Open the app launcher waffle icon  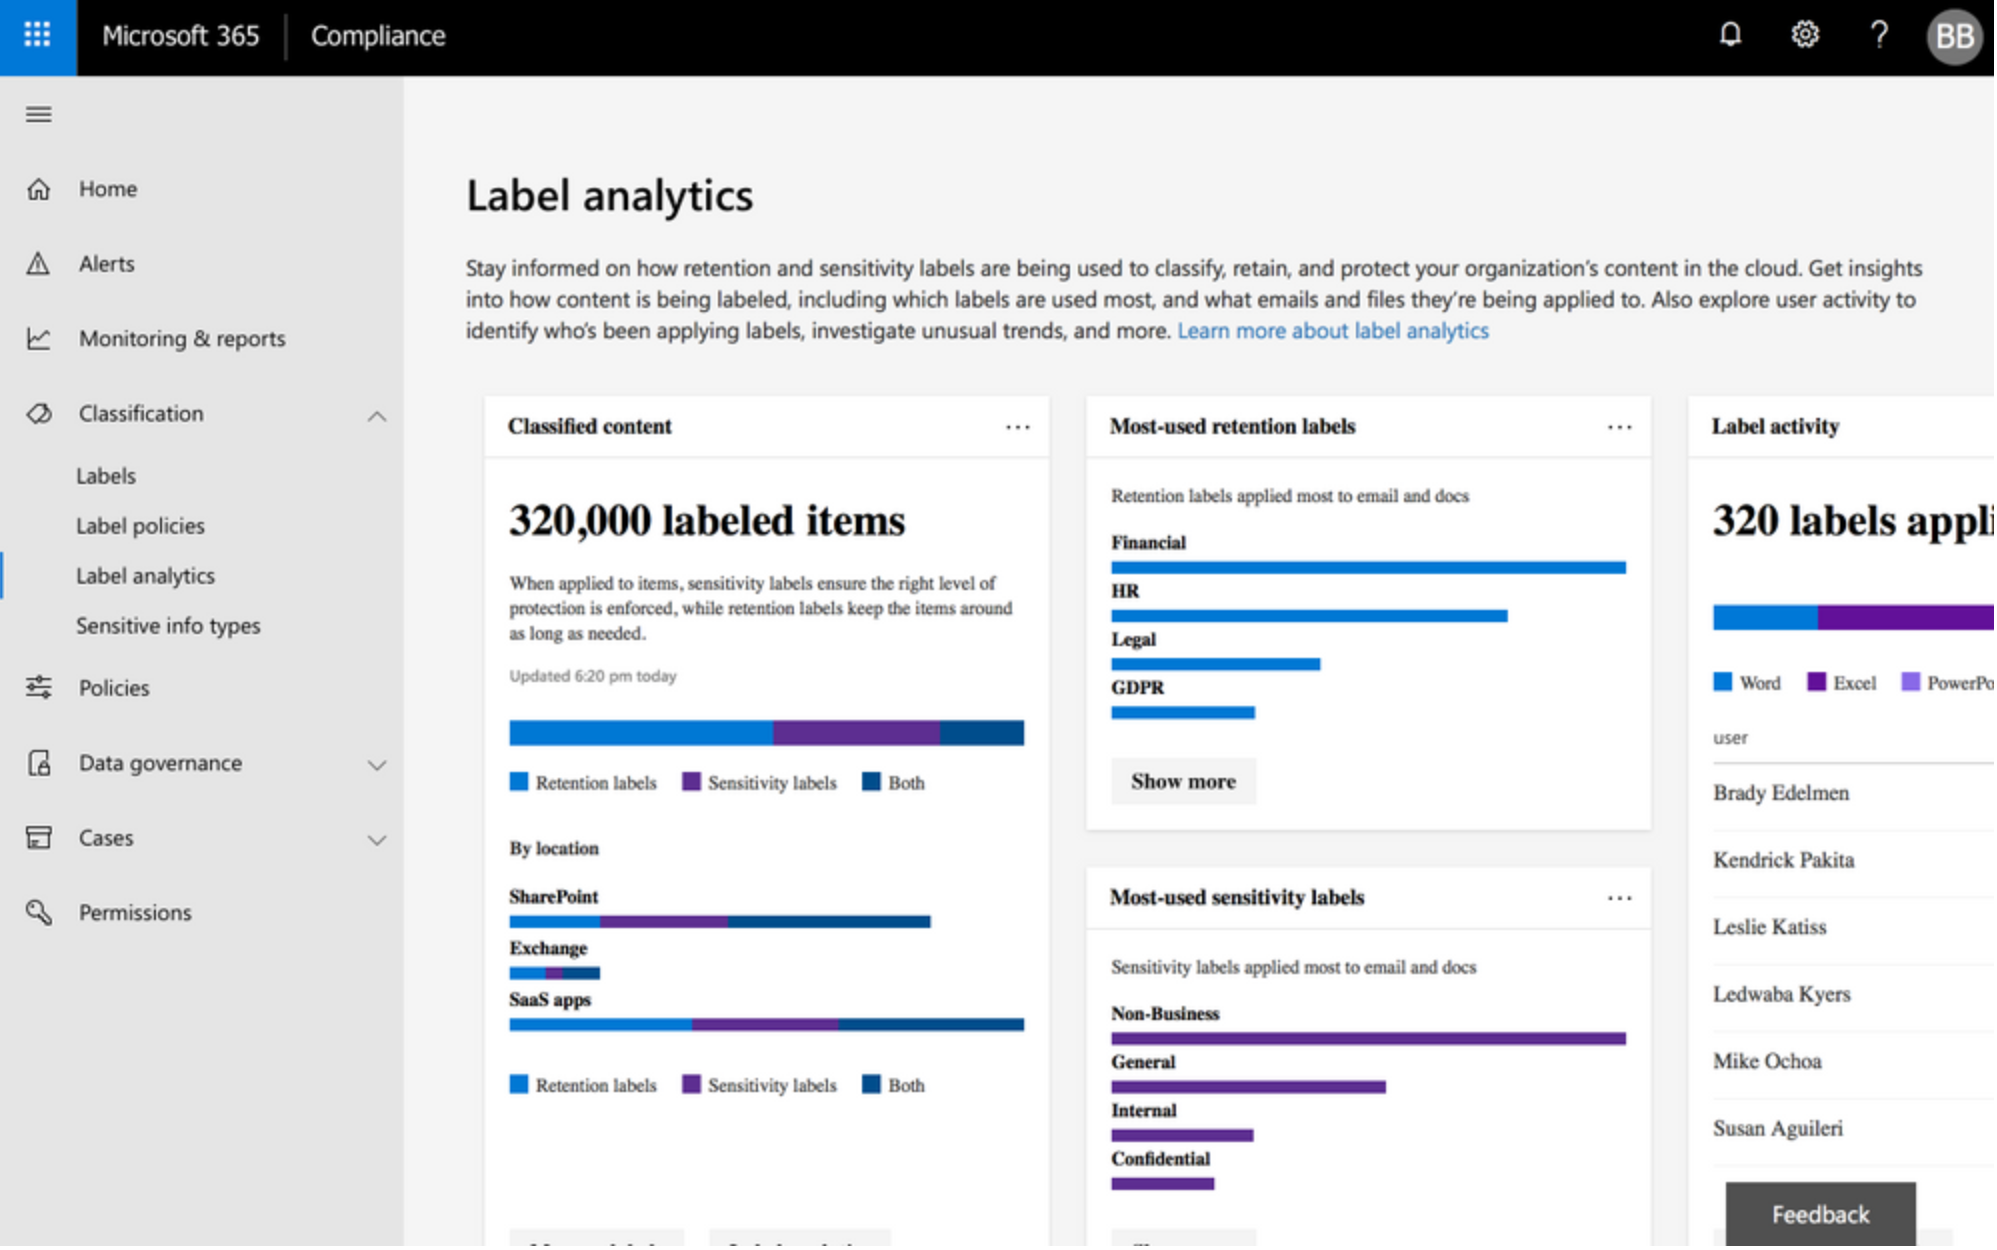coord(37,36)
